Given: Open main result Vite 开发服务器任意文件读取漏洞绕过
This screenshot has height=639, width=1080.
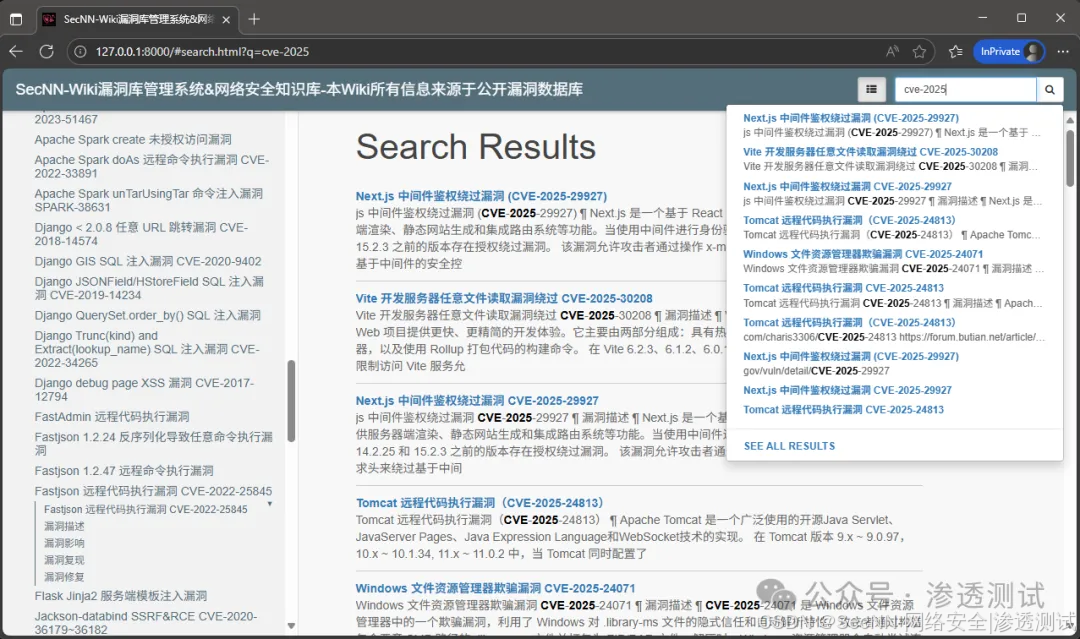Looking at the screenshot, I should point(504,298).
